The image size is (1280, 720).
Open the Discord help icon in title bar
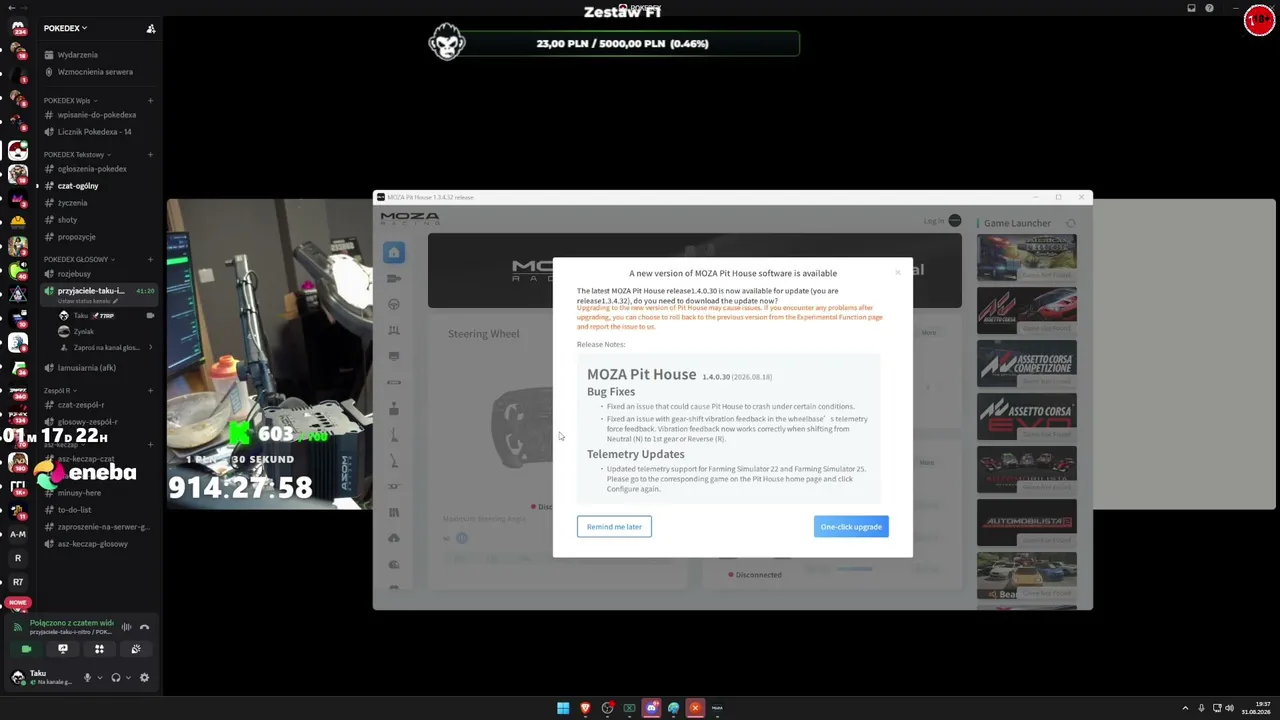tap(1209, 8)
